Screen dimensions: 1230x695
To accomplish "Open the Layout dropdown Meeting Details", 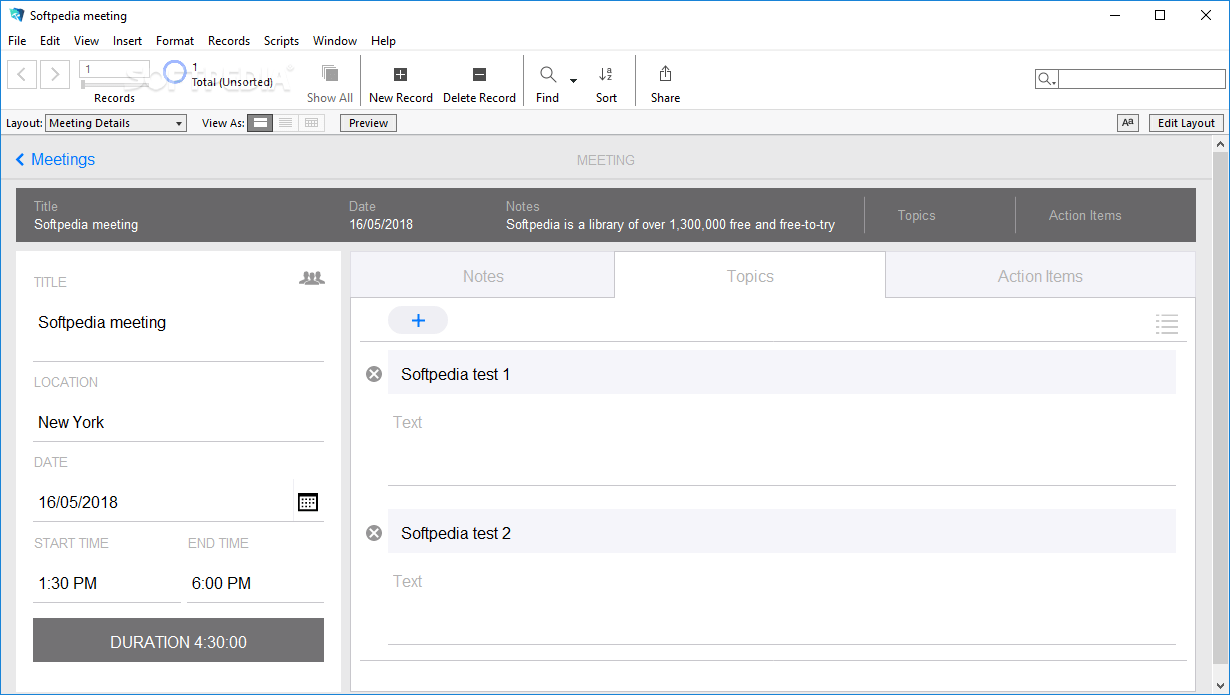I will coord(116,123).
